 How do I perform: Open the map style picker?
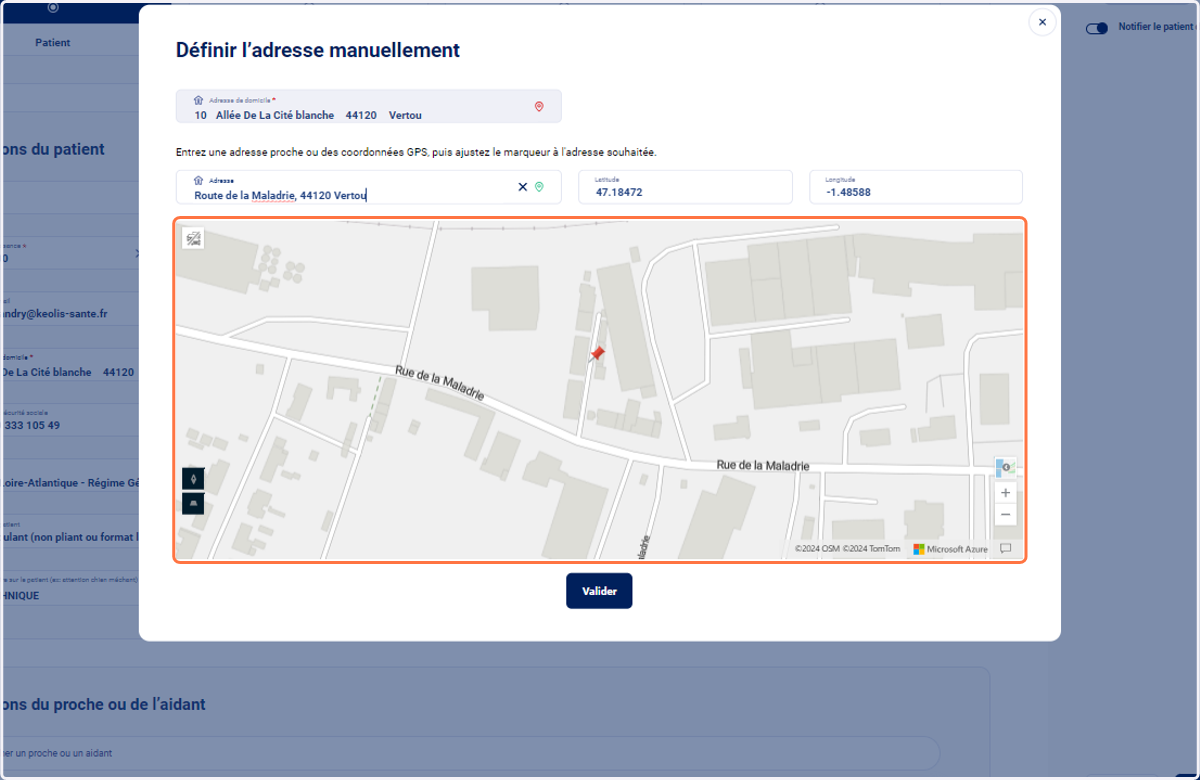1005,467
